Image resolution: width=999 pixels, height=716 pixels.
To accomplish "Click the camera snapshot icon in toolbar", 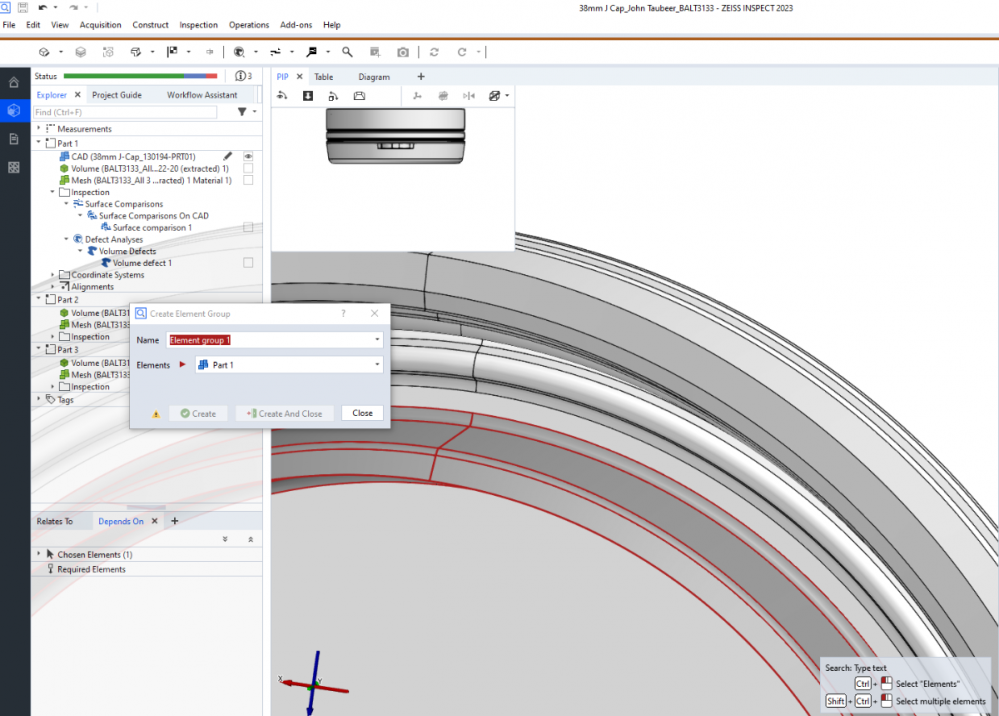I will pyautogui.click(x=402, y=52).
